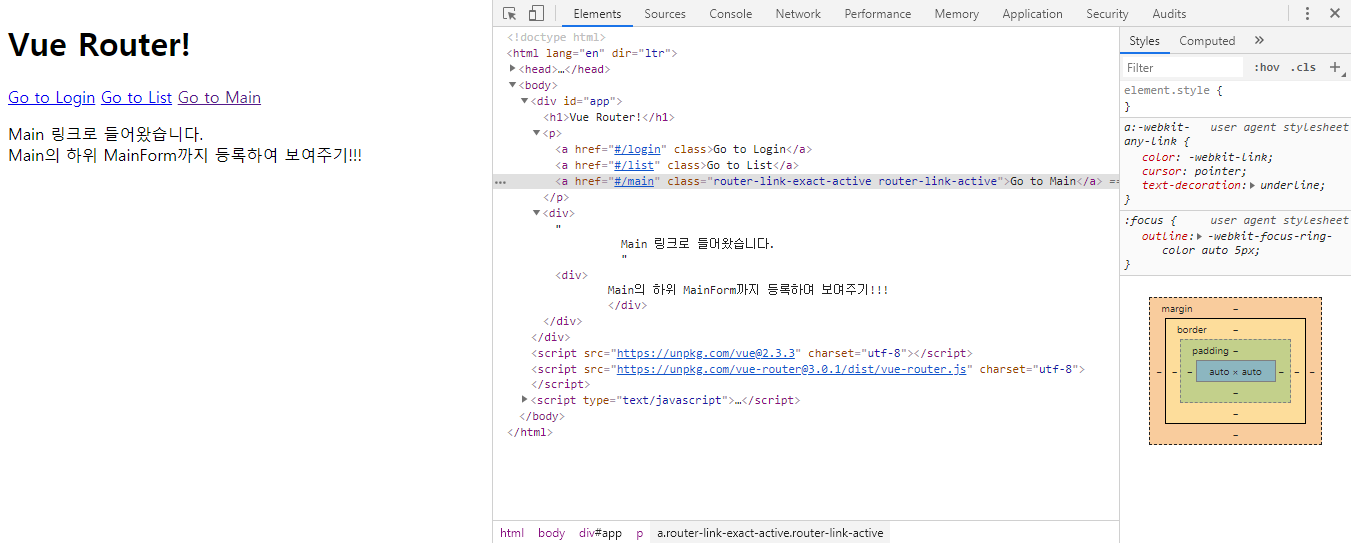The height and width of the screenshot is (543, 1351).
Task: Edit the color: -webkit-link value
Action: pos(1231,157)
